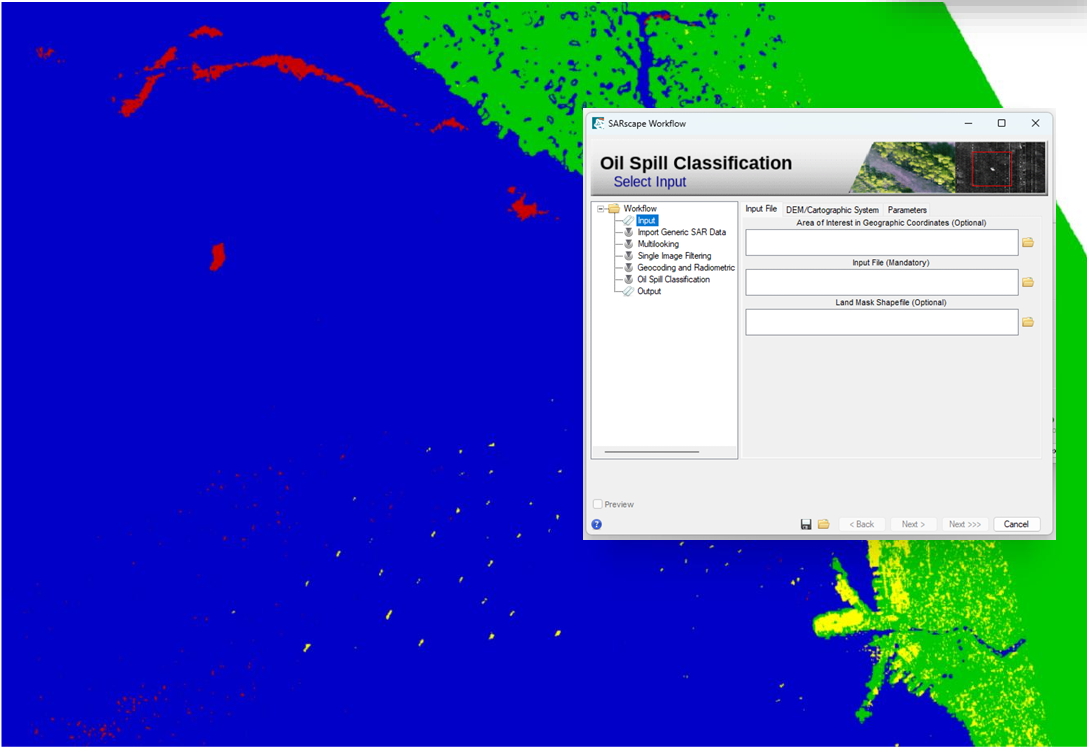Screen dimensions: 1087x747
Task: Select the Output step in tree
Action: 649,291
